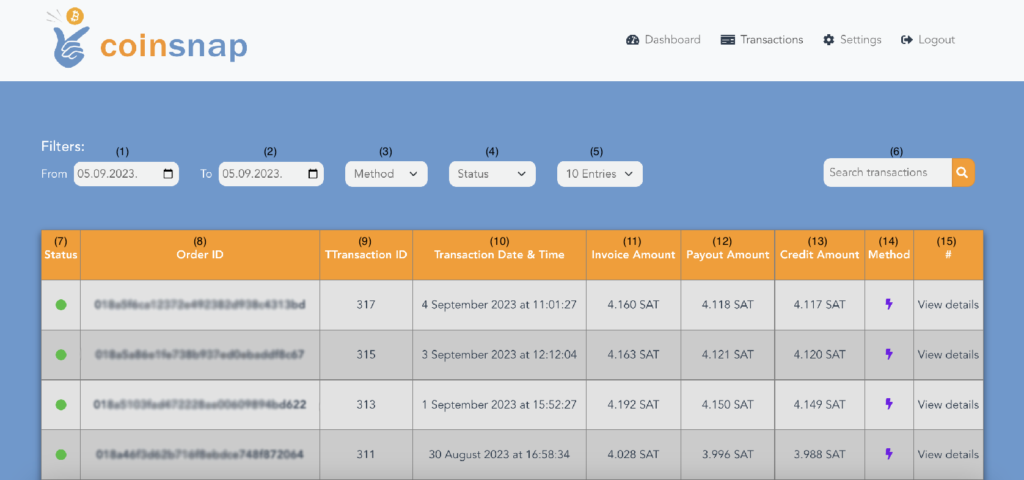Open the Transactions menu item
This screenshot has width=1024, height=480.
click(x=761, y=40)
